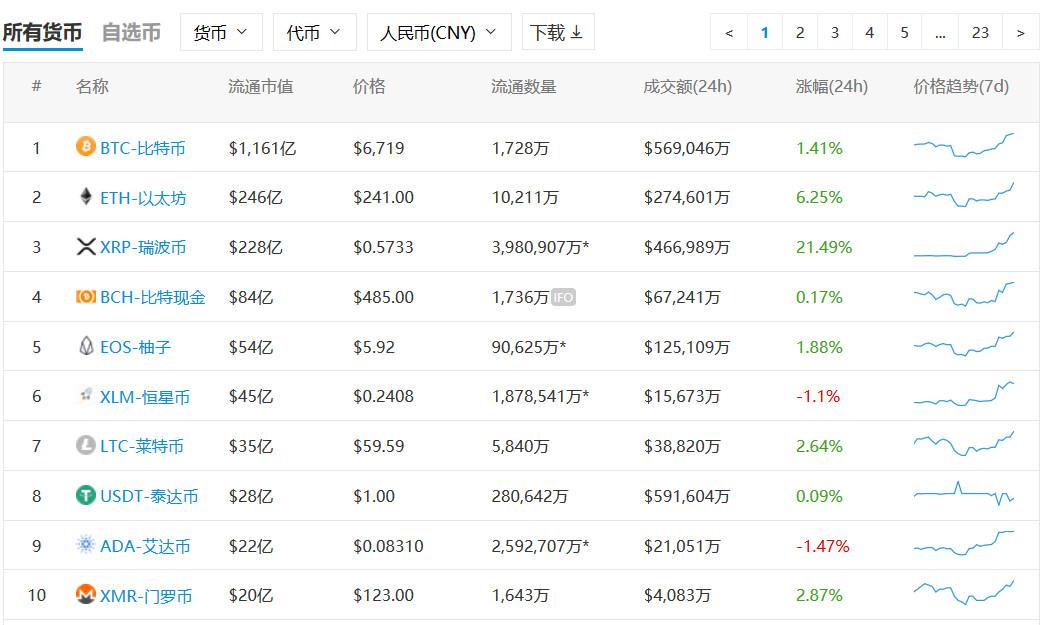View the ADA 7-day price trend chart
Screen dimensions: 1053x625
pyautogui.click(x=964, y=543)
